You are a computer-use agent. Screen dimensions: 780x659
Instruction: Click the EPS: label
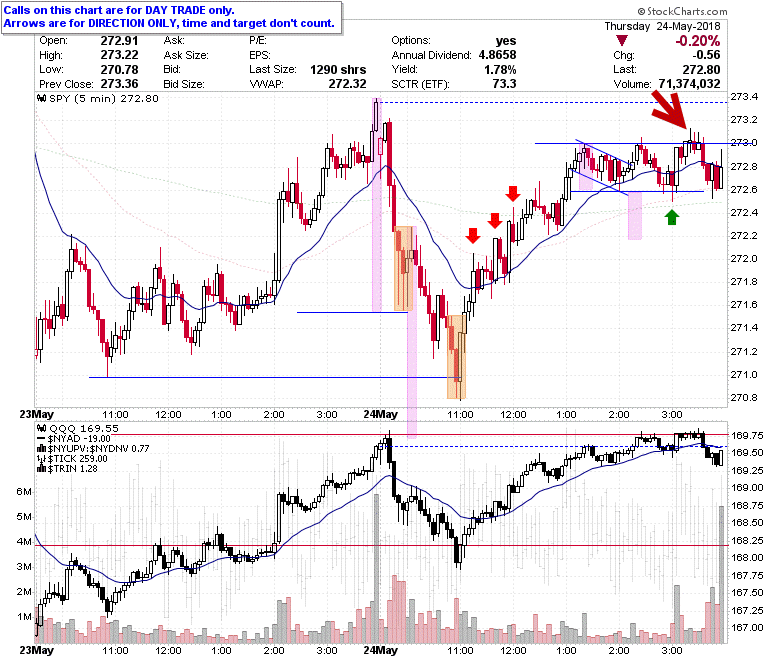(x=259, y=55)
